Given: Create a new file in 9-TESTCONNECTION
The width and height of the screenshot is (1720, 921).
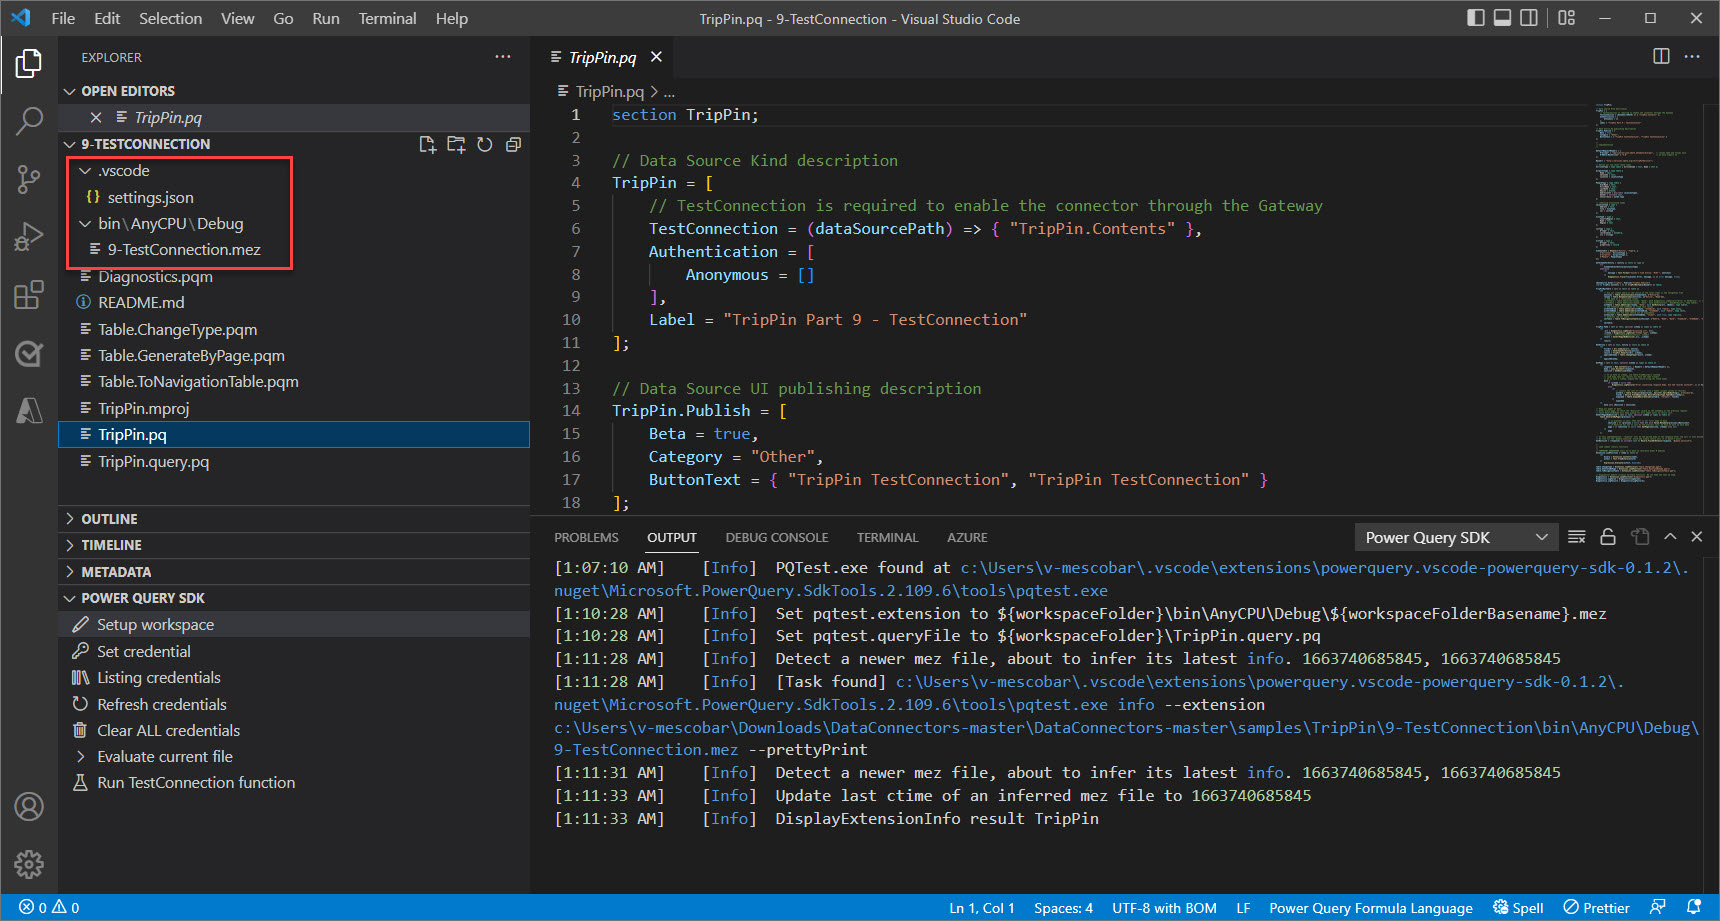Looking at the screenshot, I should click(427, 144).
